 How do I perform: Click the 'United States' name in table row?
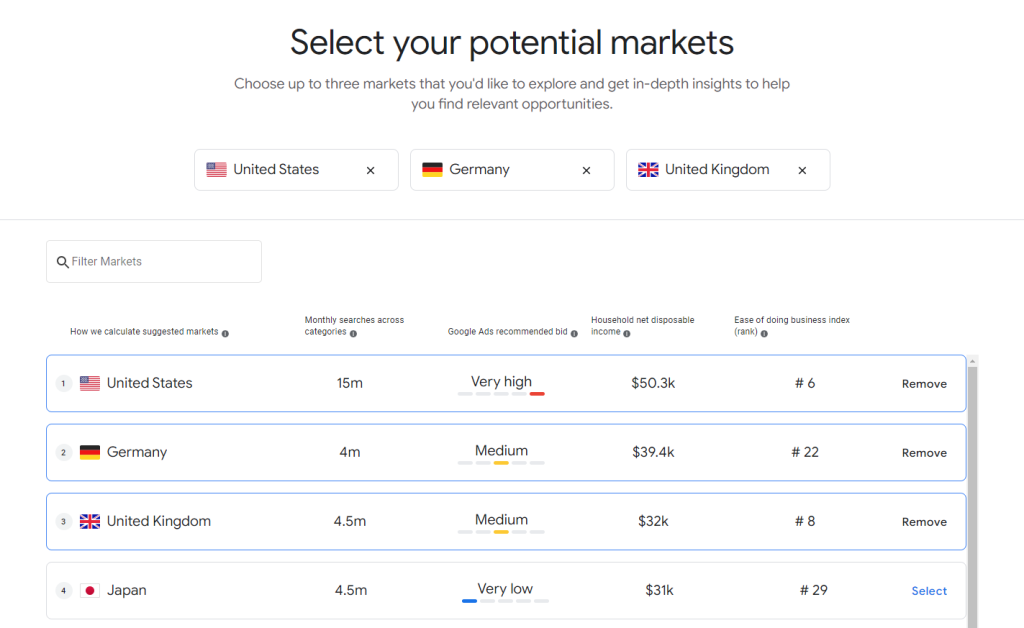(x=150, y=383)
